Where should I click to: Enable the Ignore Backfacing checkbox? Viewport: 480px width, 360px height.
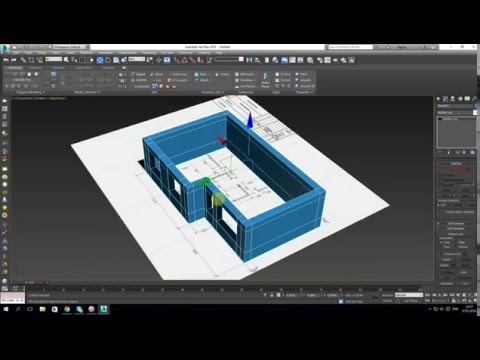[x=440, y=180]
